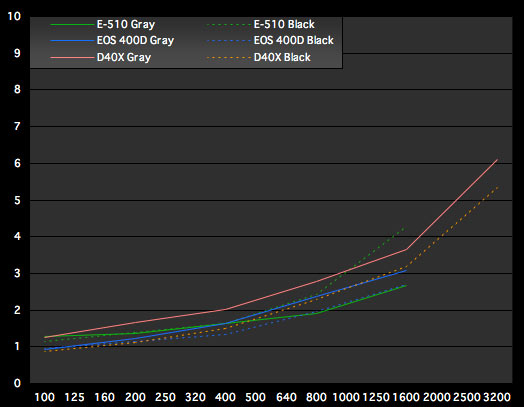Screen dimensions: 524x407
Task: Click the x-axis ISO label 1600
Action: point(406,397)
